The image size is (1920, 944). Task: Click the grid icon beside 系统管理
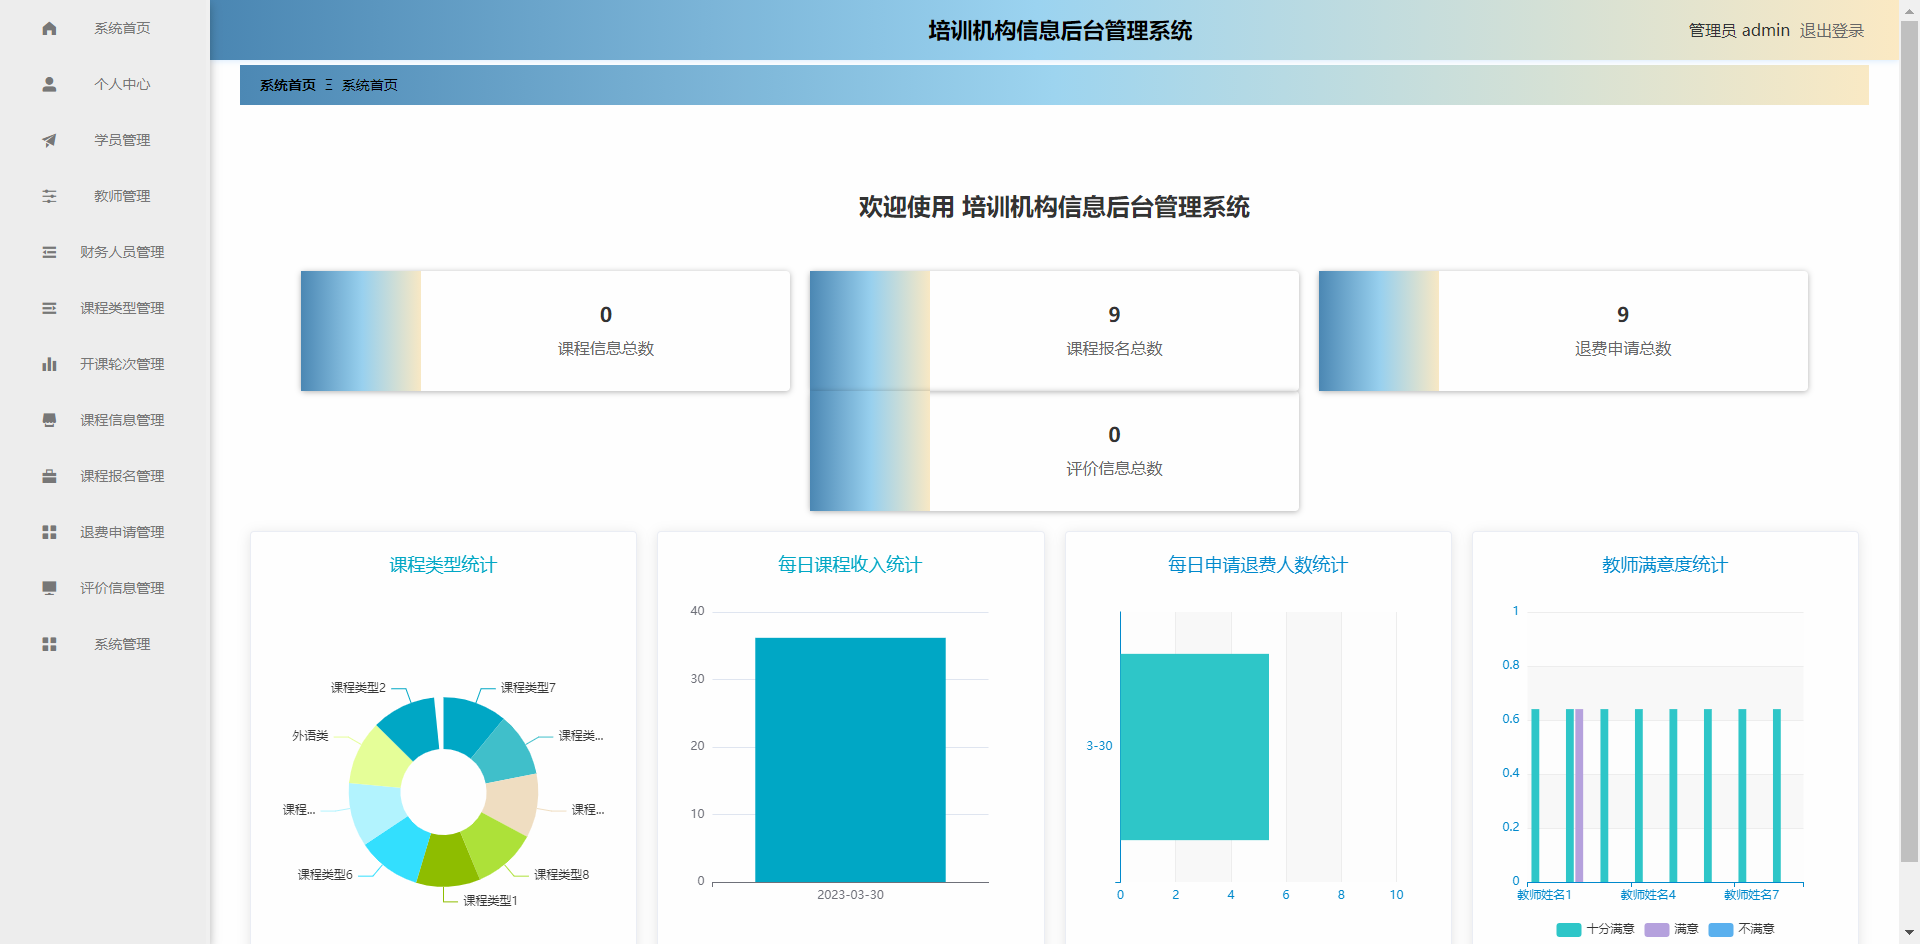click(x=49, y=644)
